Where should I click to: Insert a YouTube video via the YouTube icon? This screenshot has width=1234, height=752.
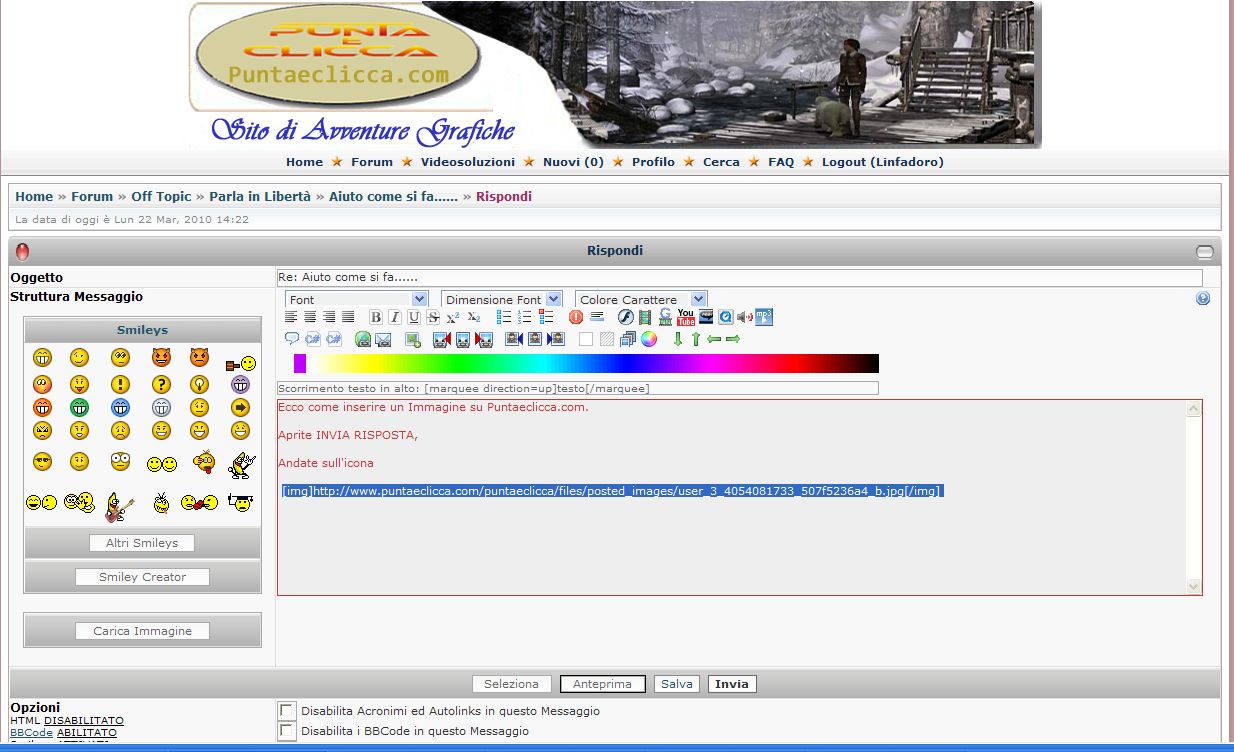click(x=686, y=317)
